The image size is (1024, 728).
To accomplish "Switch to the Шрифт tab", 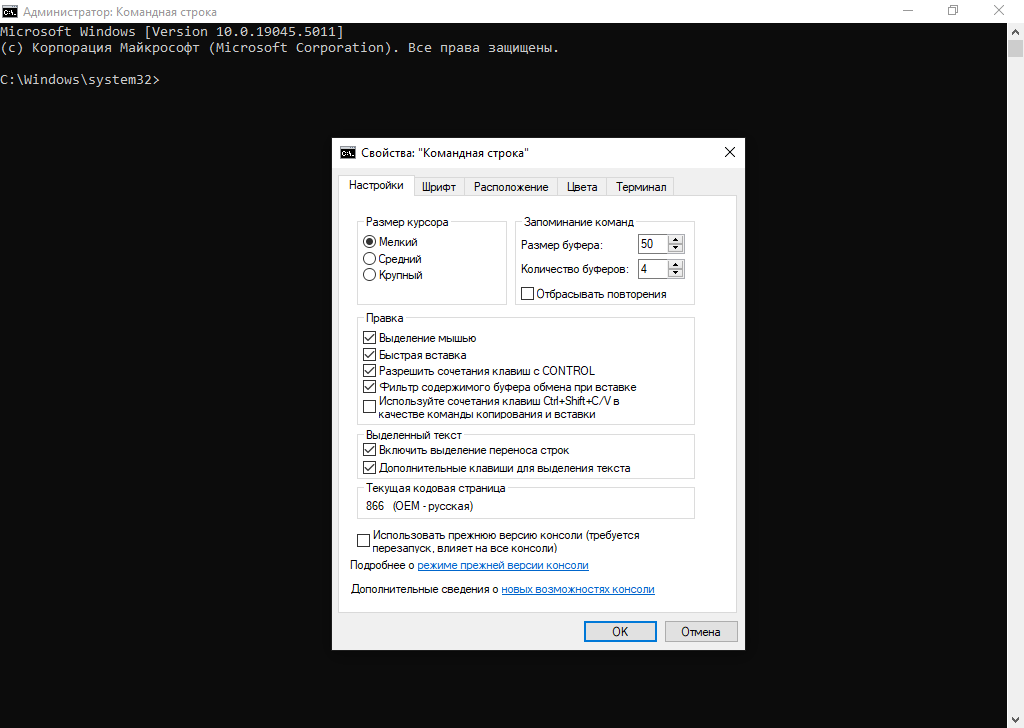I will coord(439,187).
